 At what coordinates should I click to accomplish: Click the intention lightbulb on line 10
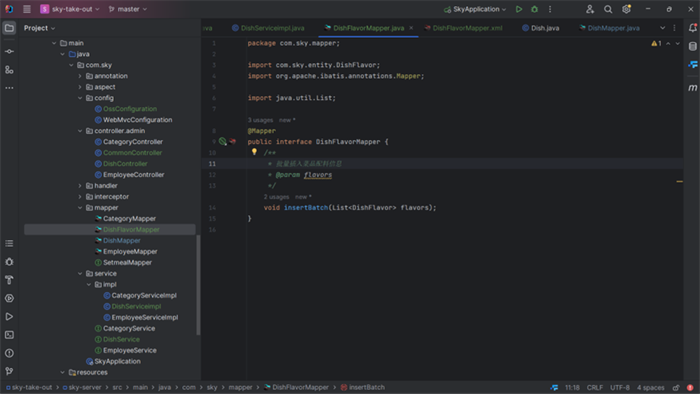click(254, 152)
